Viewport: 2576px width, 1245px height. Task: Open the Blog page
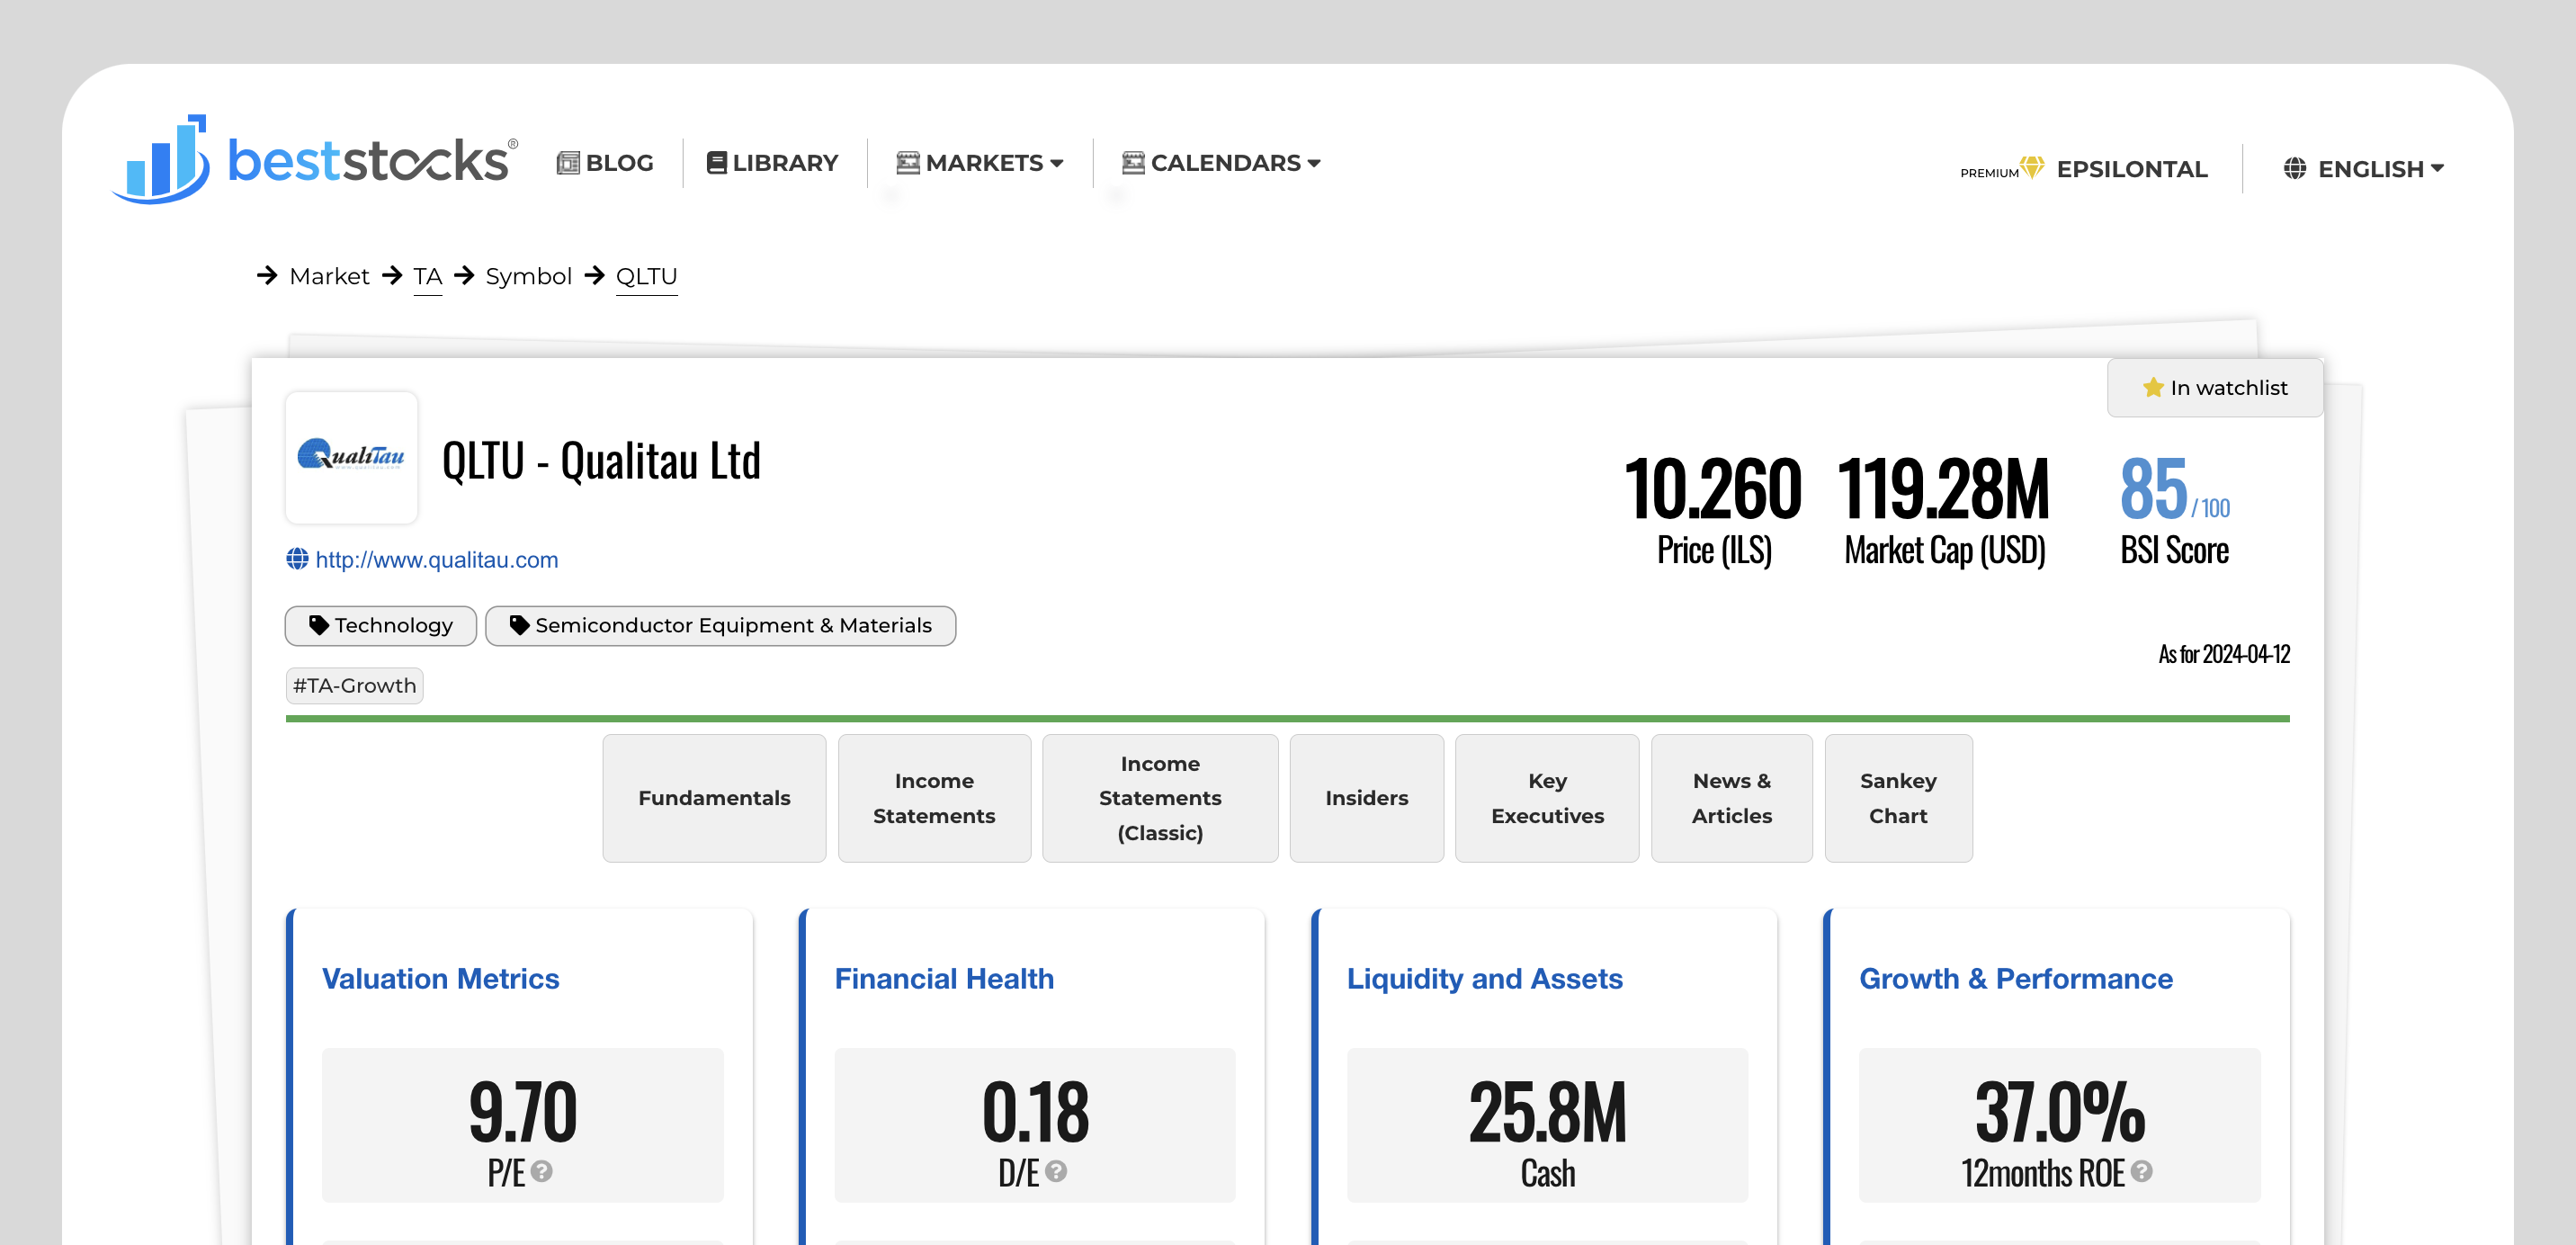605,163
